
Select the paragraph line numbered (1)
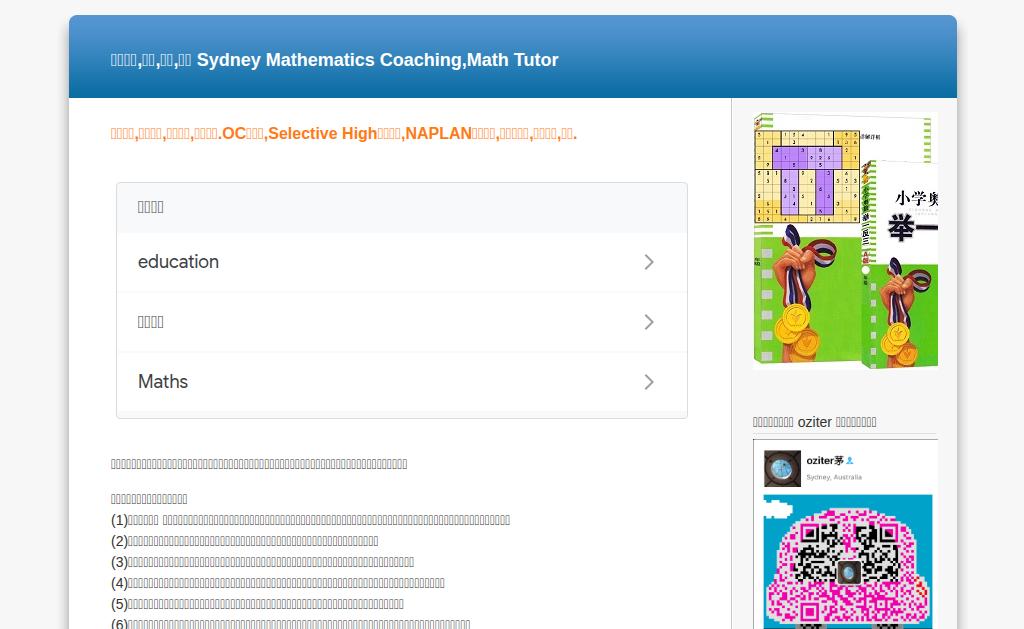310,520
